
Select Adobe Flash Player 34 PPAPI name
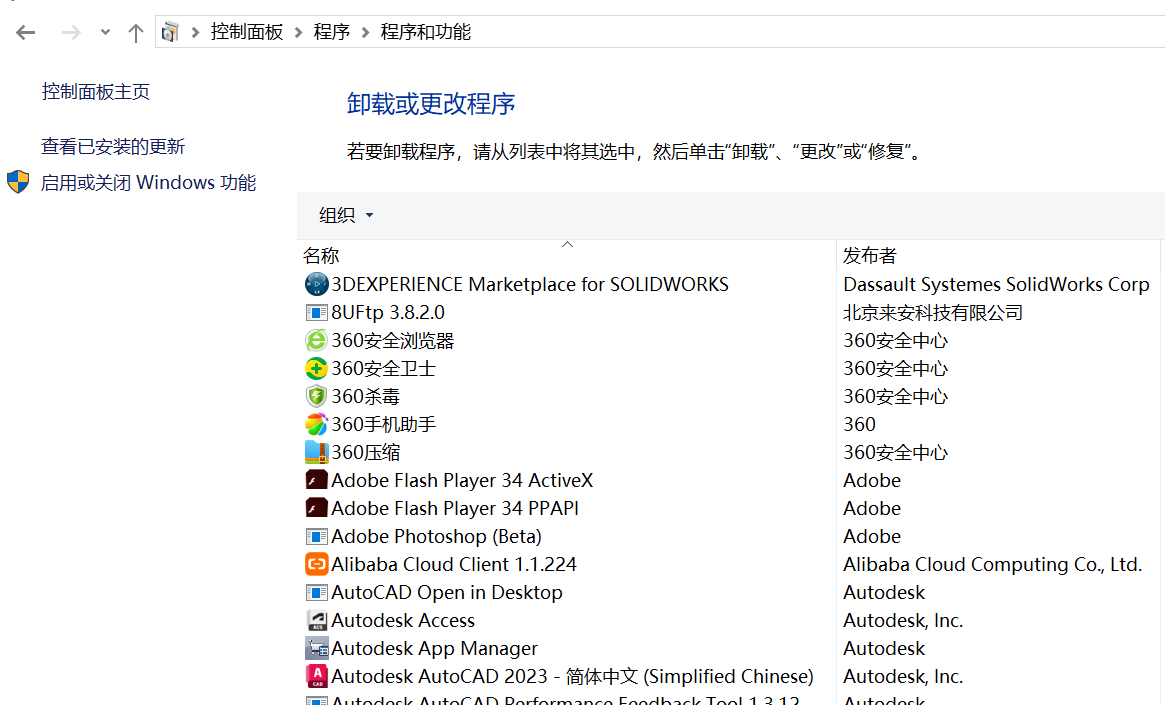455,508
